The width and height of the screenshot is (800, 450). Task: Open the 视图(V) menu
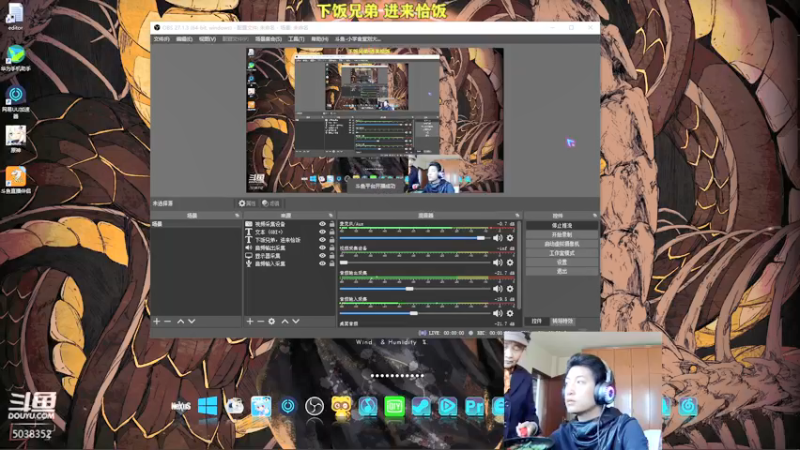(207, 39)
